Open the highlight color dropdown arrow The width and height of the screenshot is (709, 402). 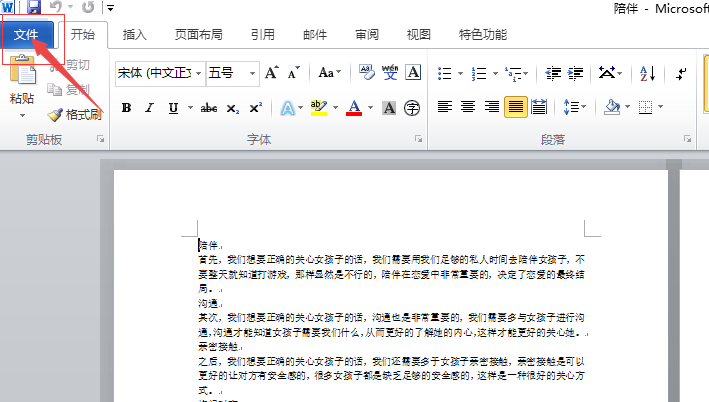click(x=336, y=108)
